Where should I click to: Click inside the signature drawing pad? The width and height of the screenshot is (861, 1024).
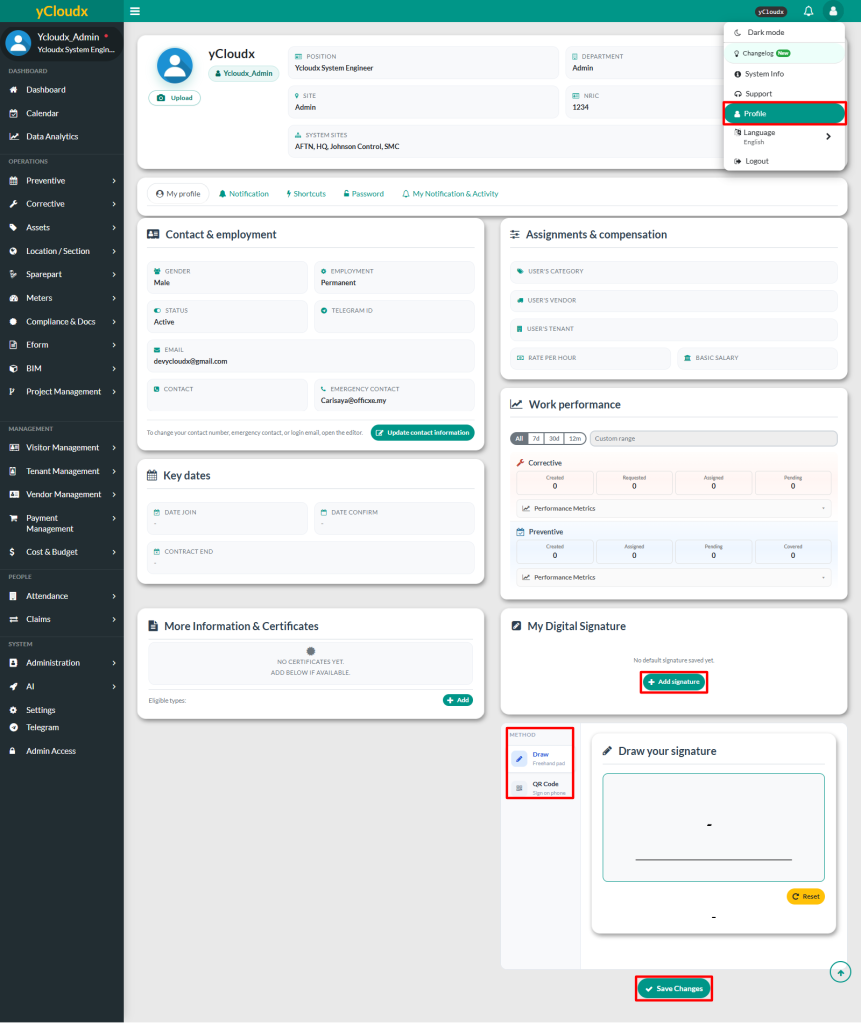pyautogui.click(x=713, y=827)
